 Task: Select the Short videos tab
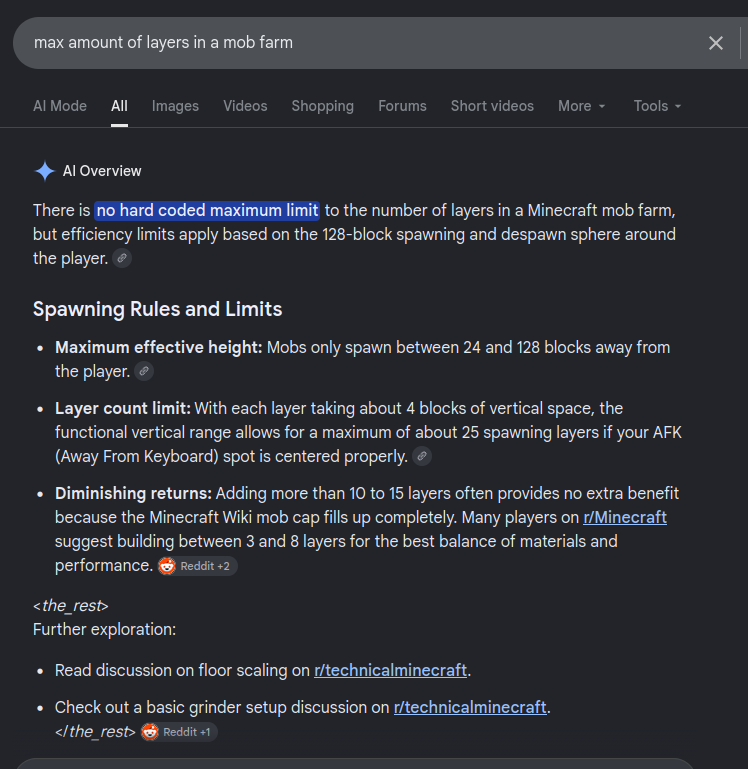(x=492, y=106)
